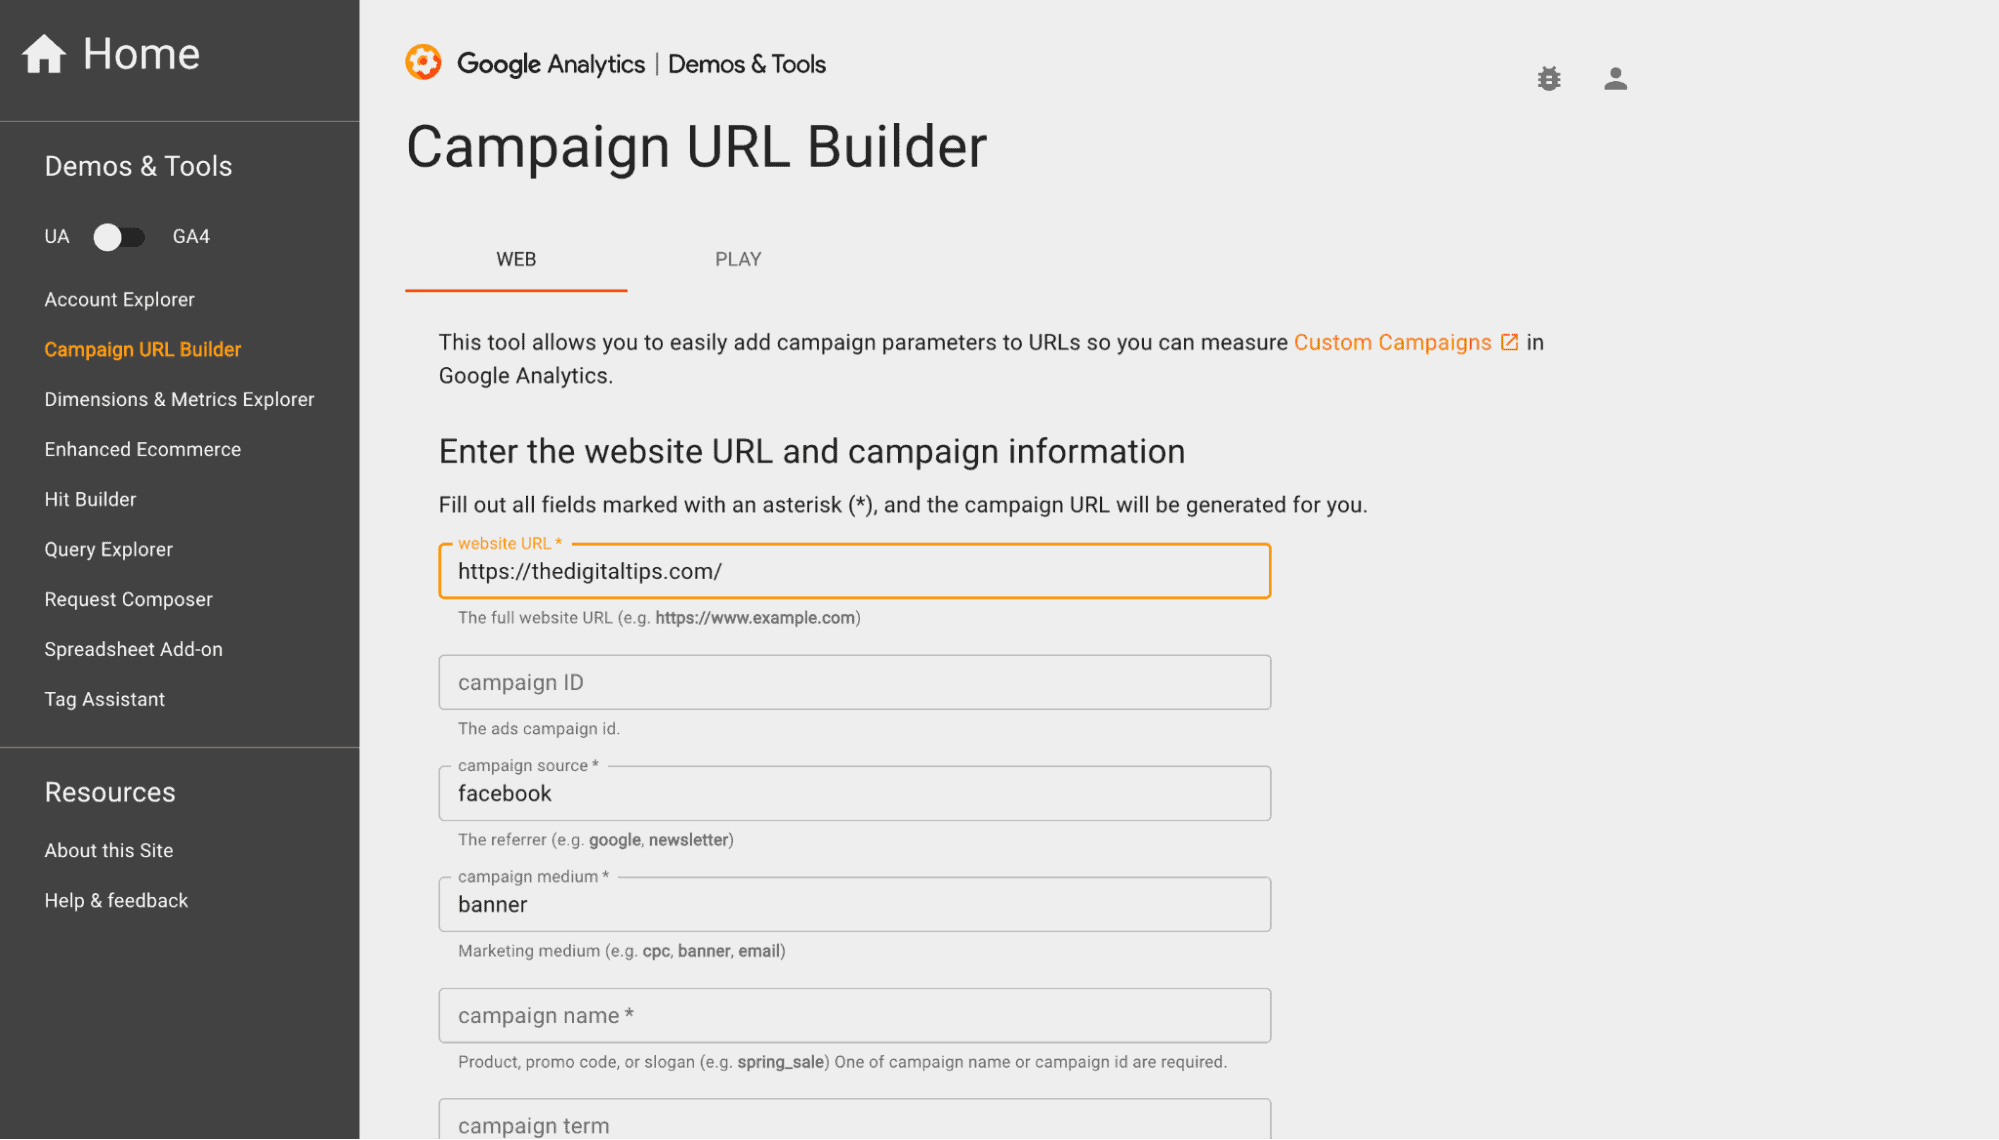
Task: Click the campaign name field
Action: pos(854,1016)
